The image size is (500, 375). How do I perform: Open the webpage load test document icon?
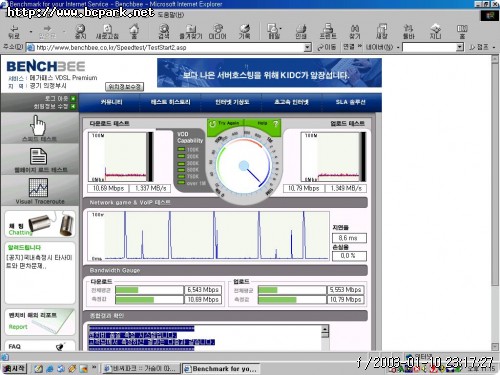[38, 156]
